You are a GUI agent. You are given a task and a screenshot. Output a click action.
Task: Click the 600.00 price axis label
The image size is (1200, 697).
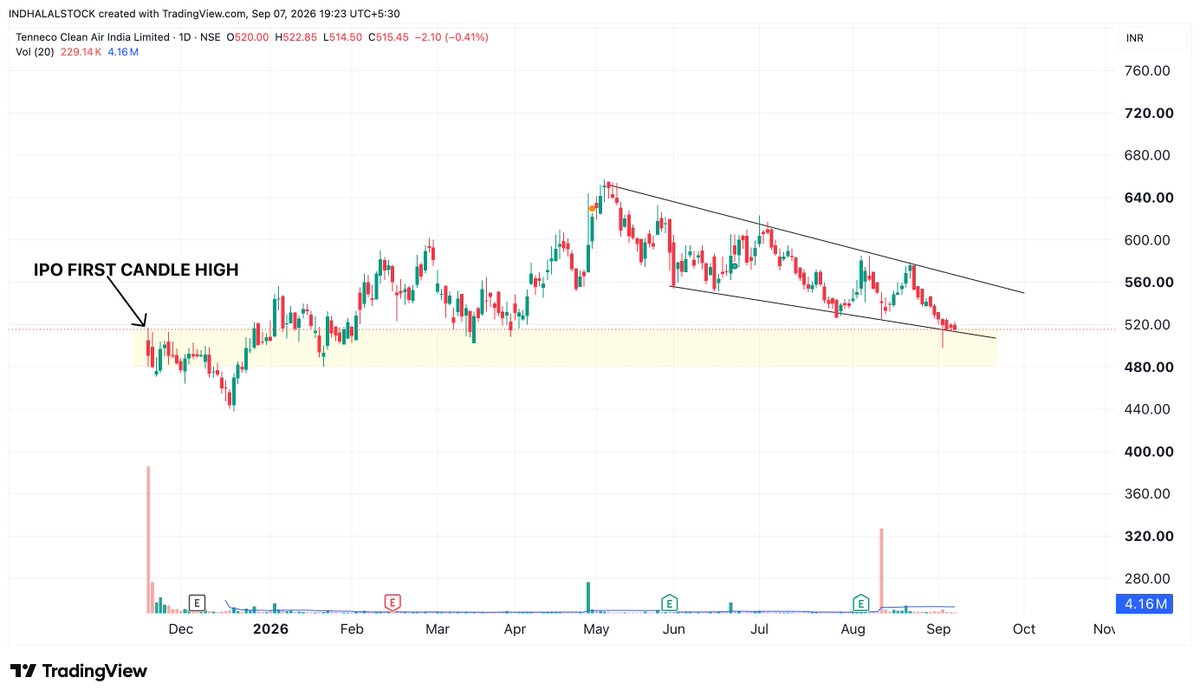click(x=1147, y=240)
